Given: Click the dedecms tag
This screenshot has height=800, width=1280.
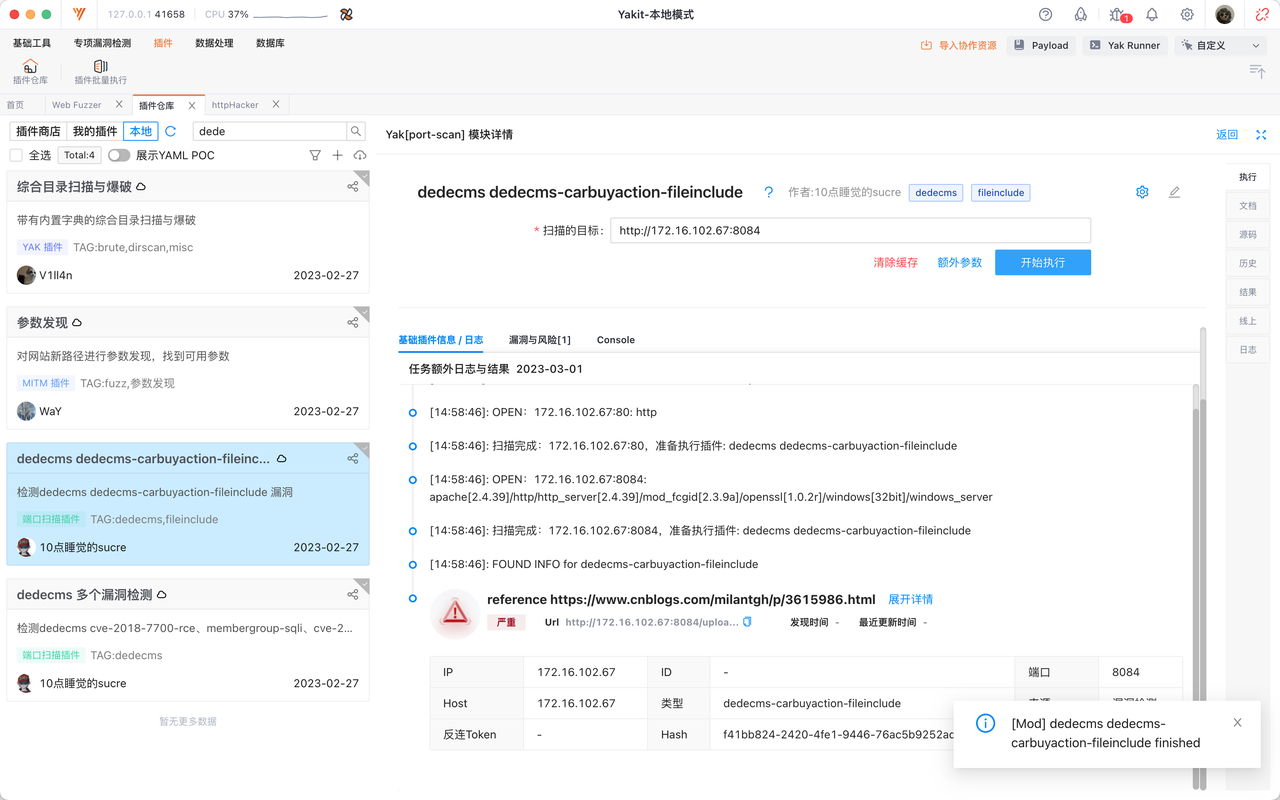Looking at the screenshot, I should [936, 192].
